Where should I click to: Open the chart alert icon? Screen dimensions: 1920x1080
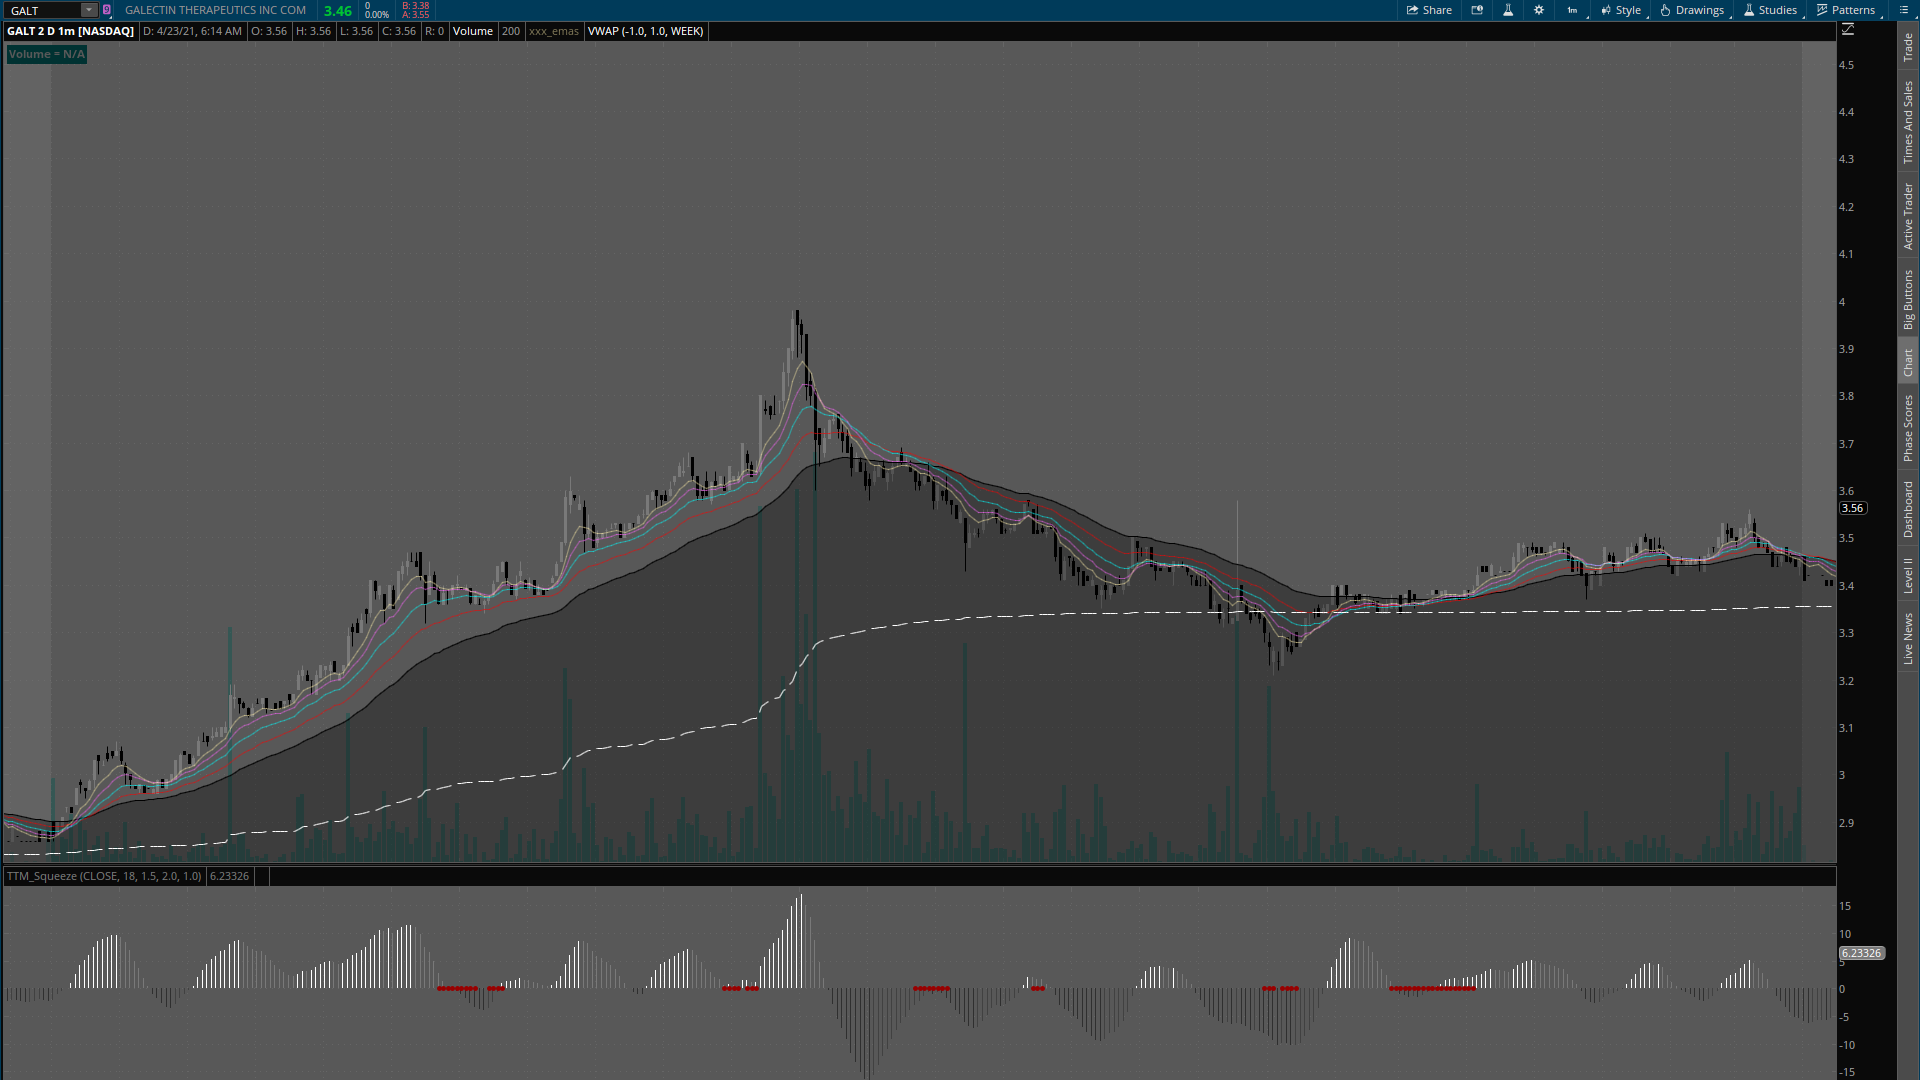click(x=1477, y=10)
